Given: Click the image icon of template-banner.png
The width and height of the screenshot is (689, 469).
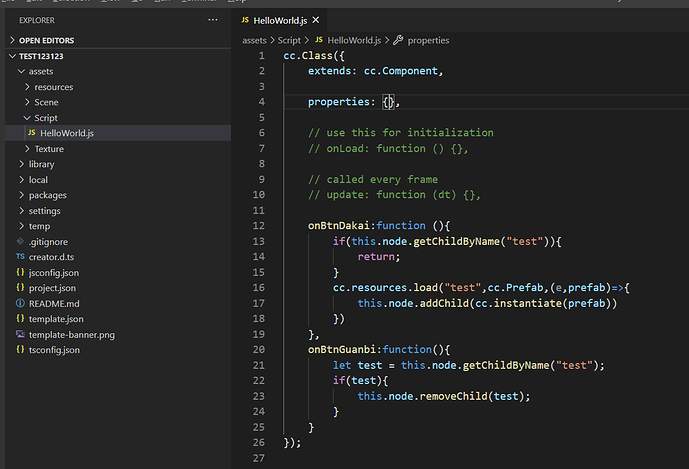Looking at the screenshot, I should 20,334.
